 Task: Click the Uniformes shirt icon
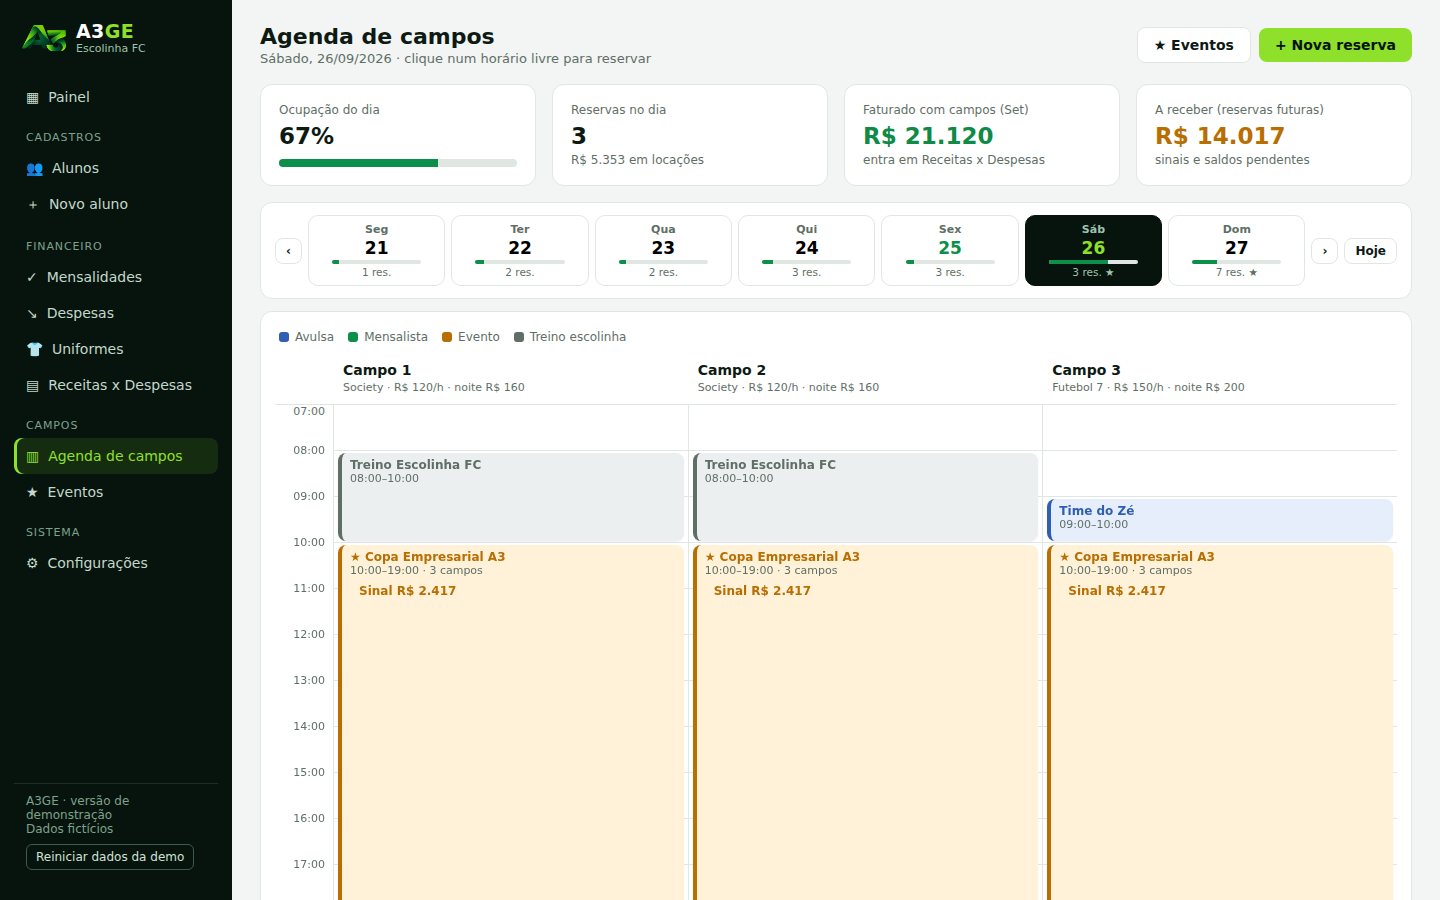[x=34, y=349]
